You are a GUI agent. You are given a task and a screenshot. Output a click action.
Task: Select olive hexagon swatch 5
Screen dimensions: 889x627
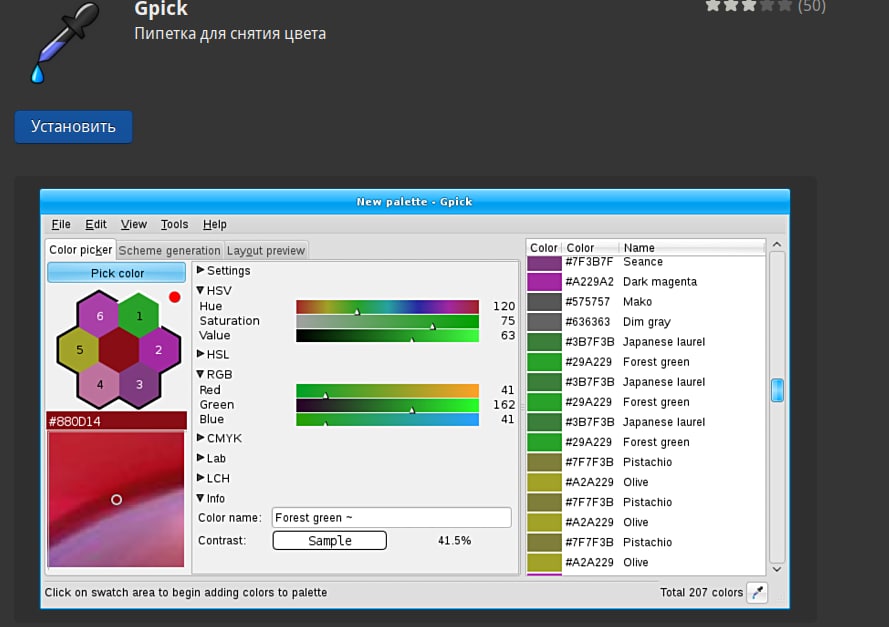point(79,350)
